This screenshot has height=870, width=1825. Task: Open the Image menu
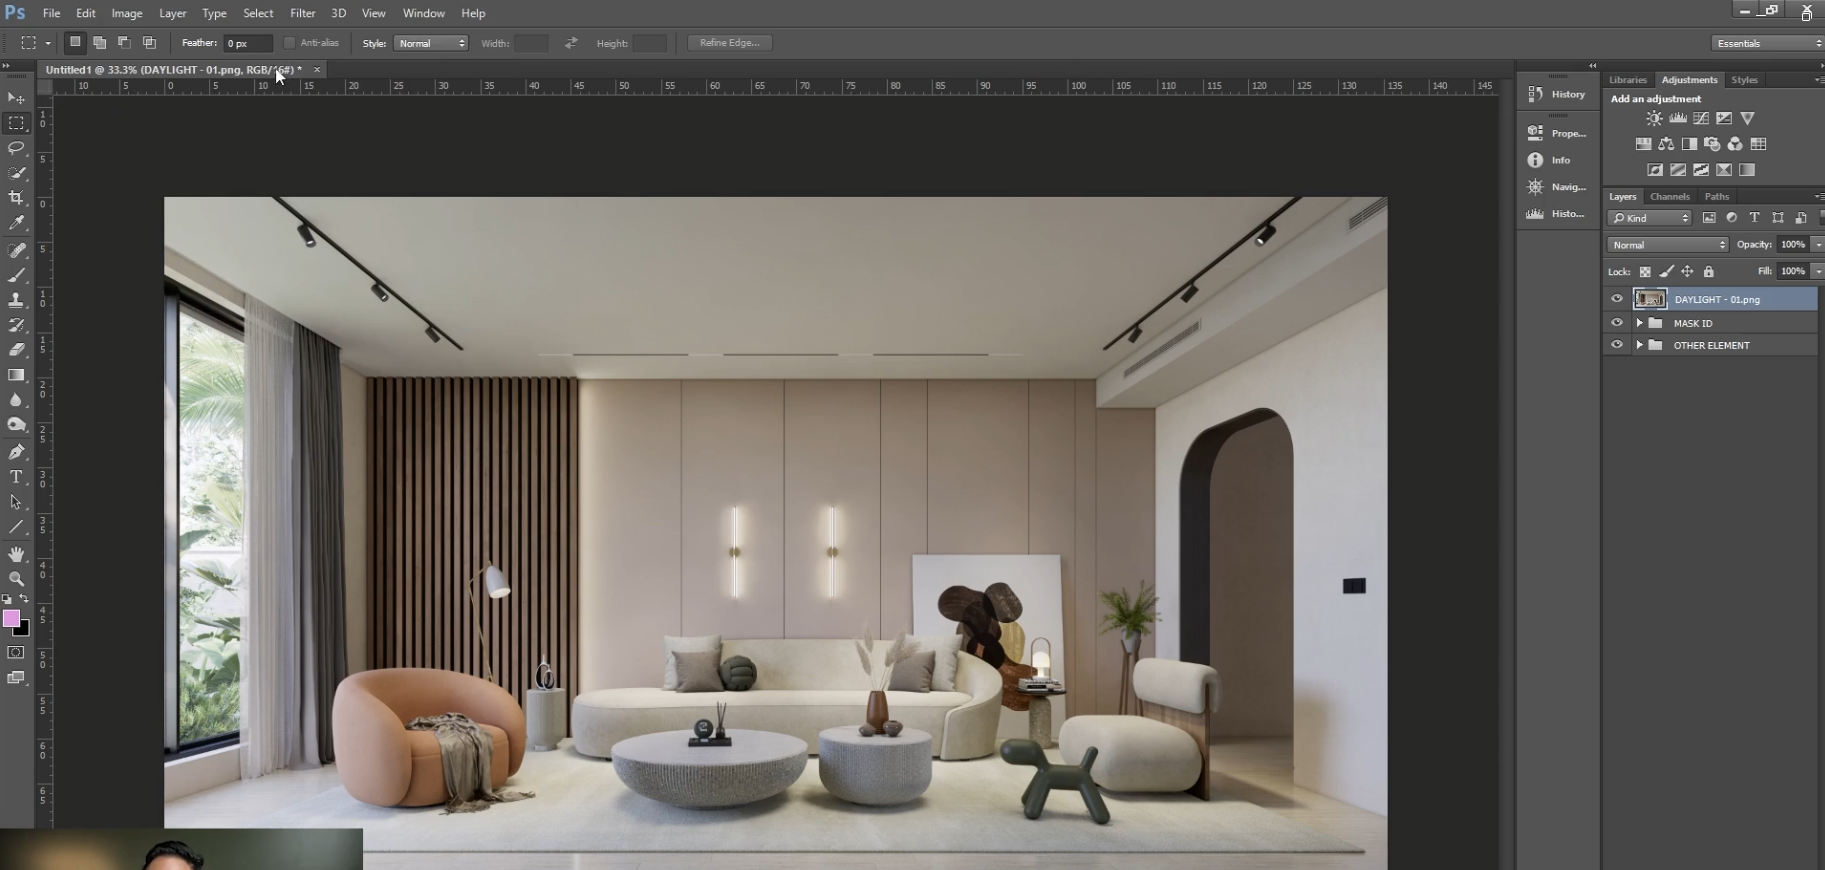tap(126, 13)
